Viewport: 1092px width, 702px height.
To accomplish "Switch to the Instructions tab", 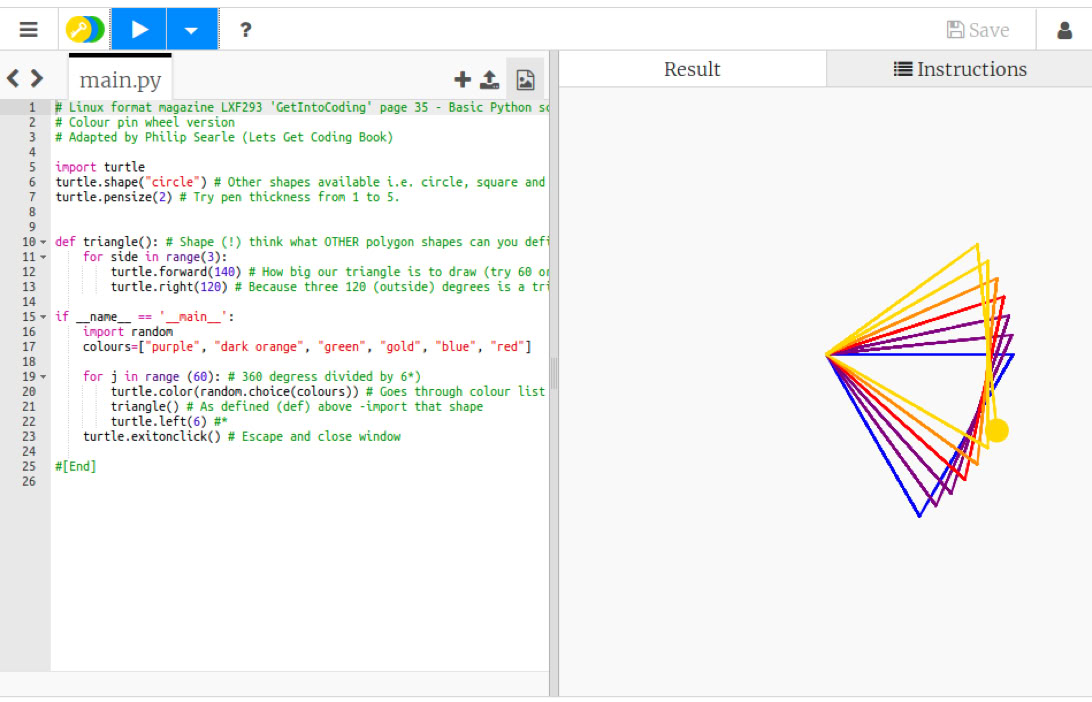I will tap(959, 69).
